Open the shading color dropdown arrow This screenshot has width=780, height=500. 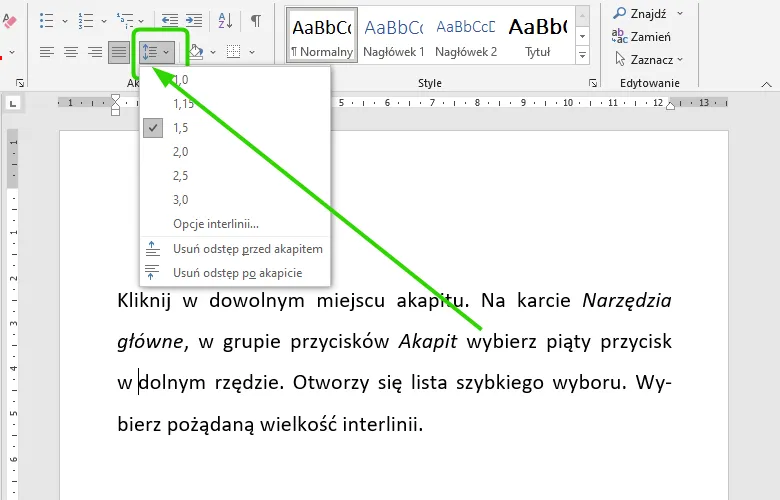point(213,52)
